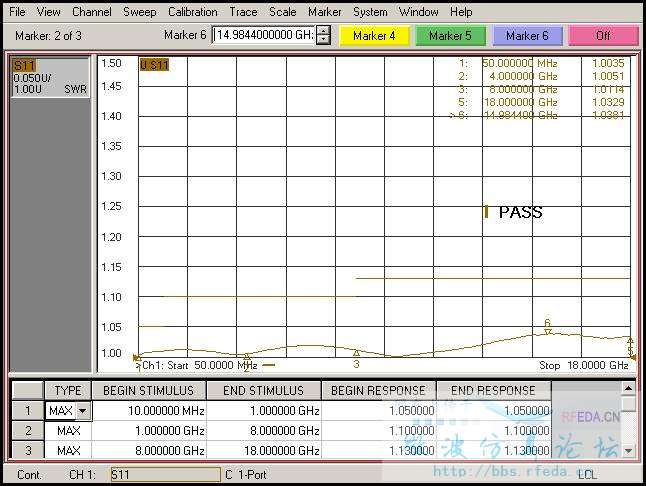Edit row 1 end stimulus 1.000000 GHz

point(264,411)
